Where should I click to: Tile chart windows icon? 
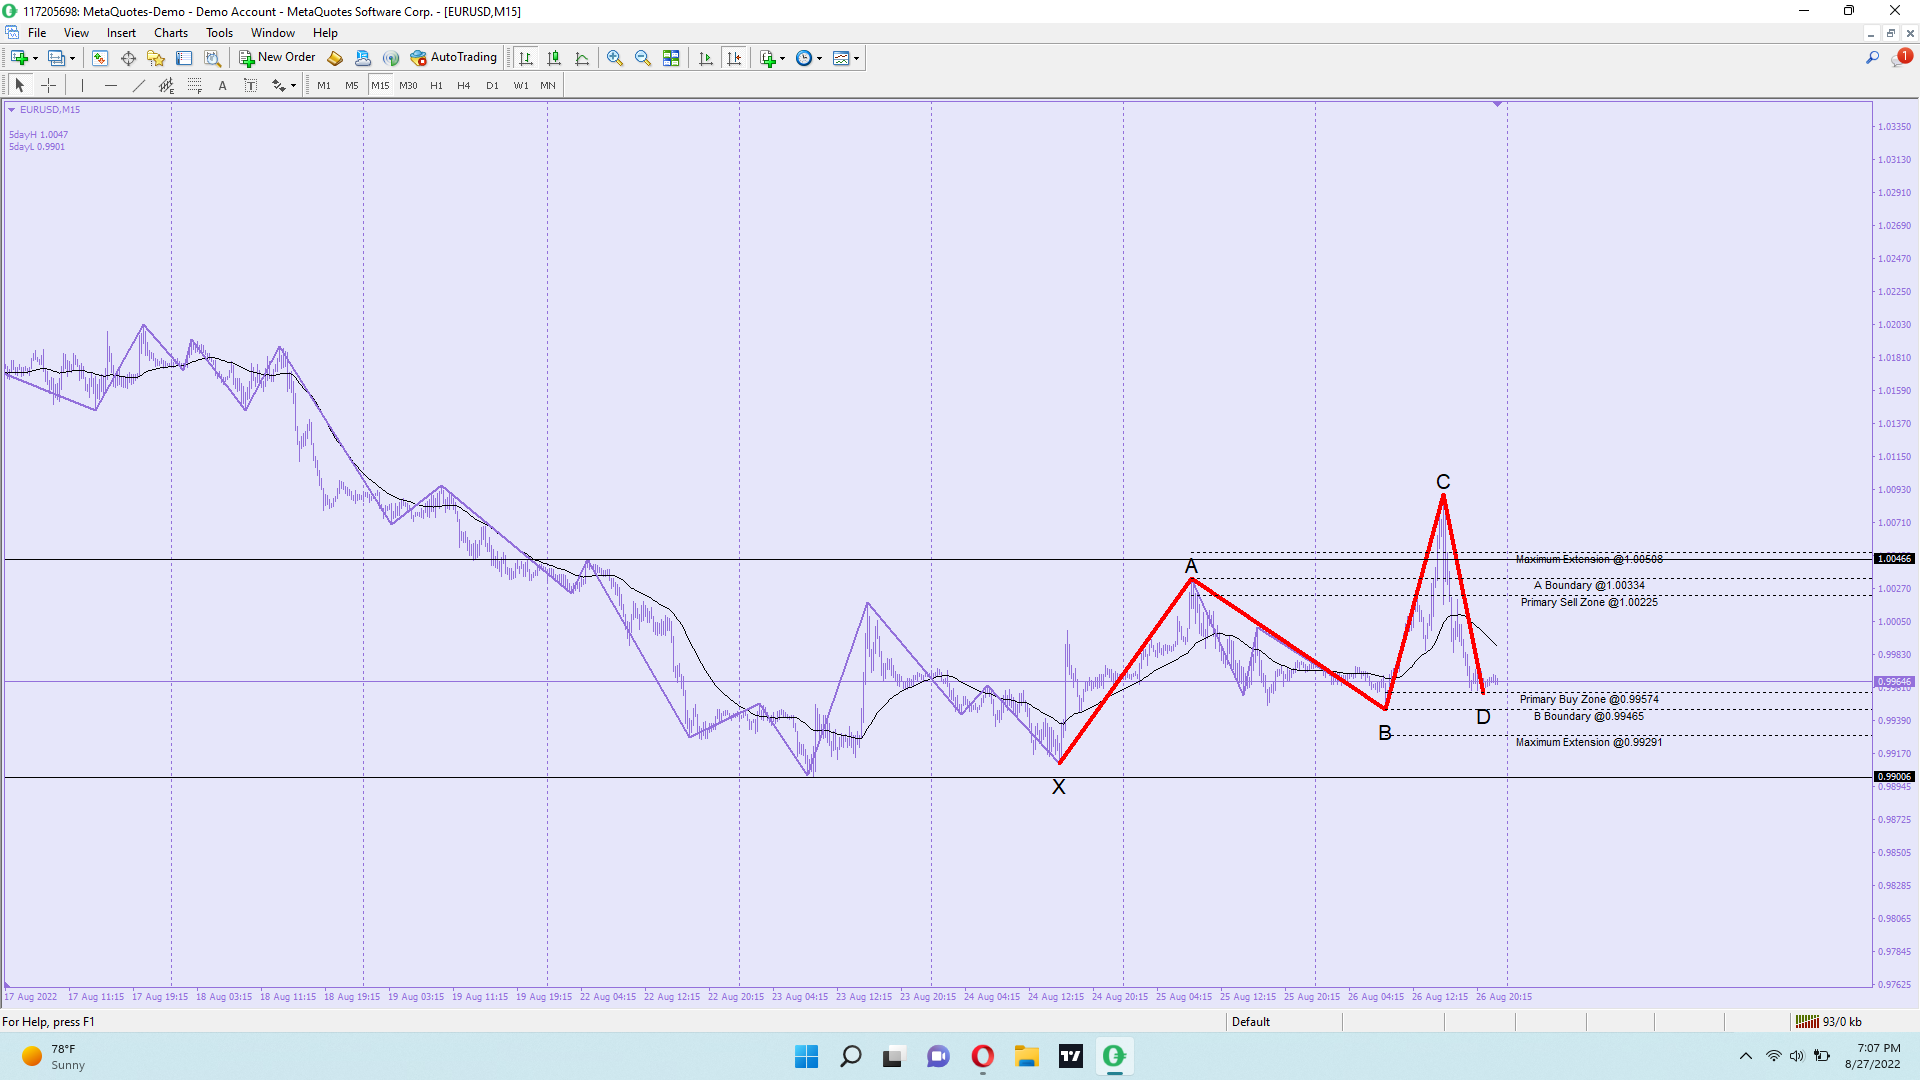(671, 58)
